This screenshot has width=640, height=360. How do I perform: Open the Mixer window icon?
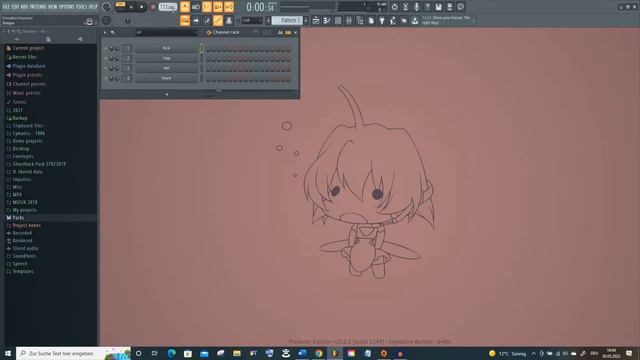click(349, 20)
